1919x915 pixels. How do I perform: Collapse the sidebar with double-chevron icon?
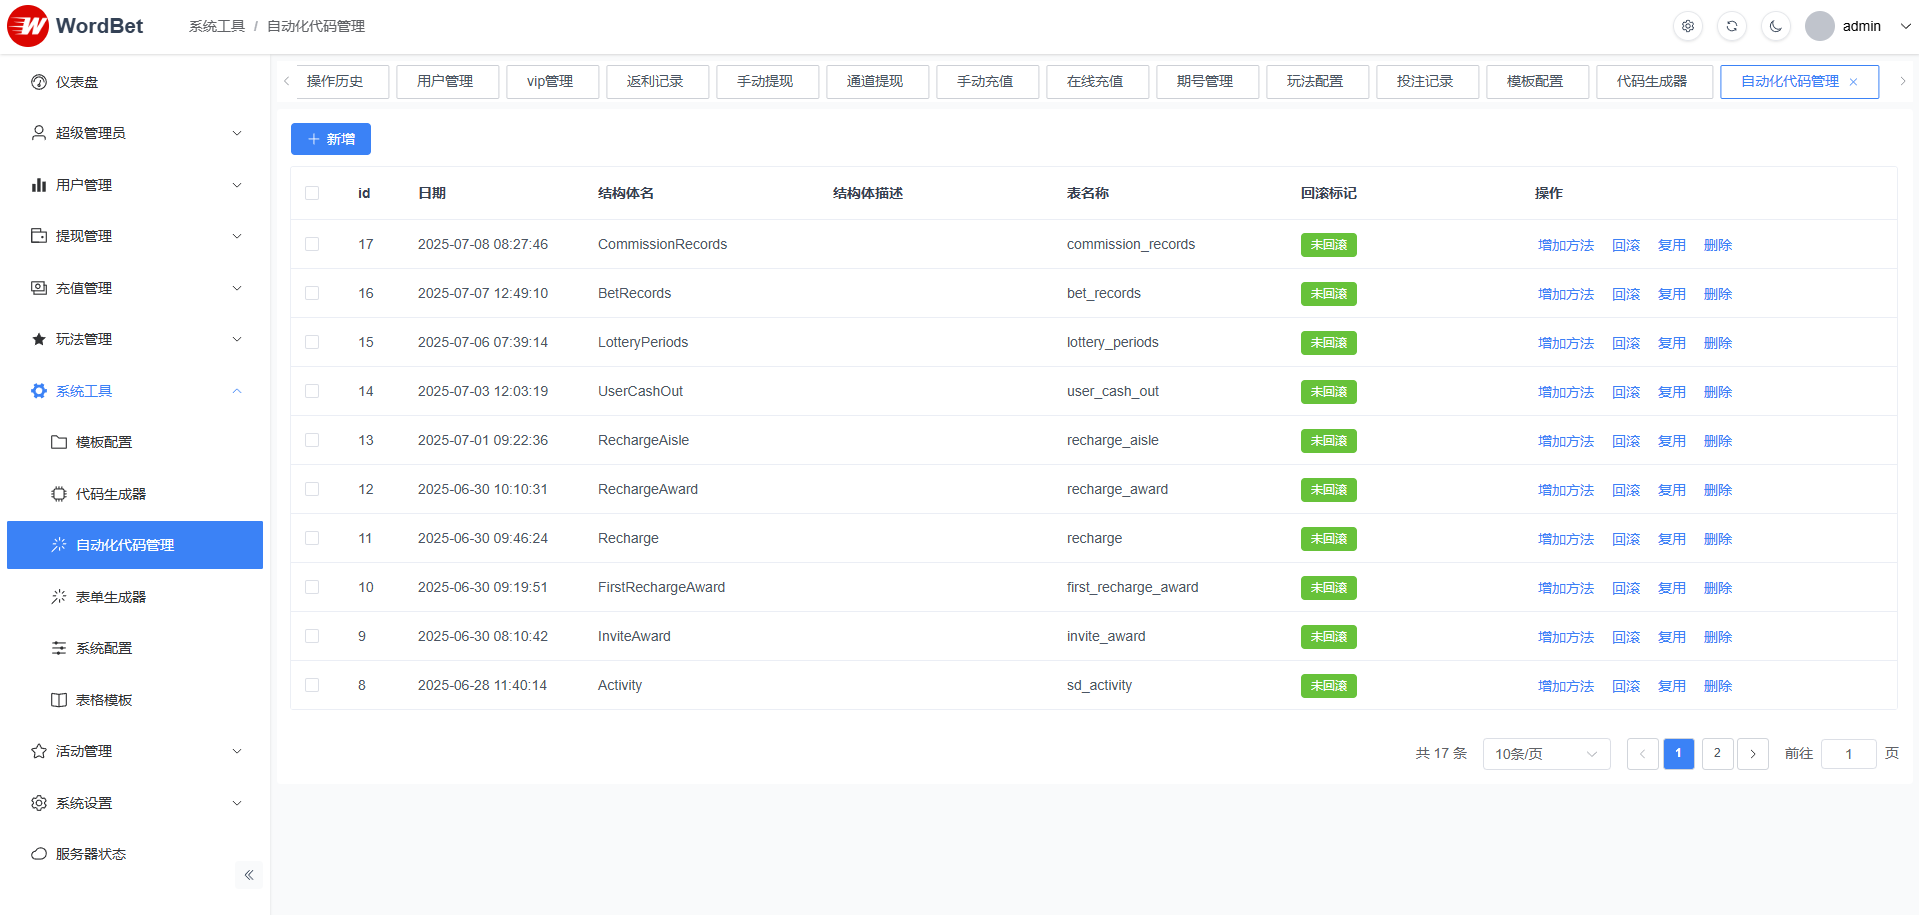(x=249, y=875)
